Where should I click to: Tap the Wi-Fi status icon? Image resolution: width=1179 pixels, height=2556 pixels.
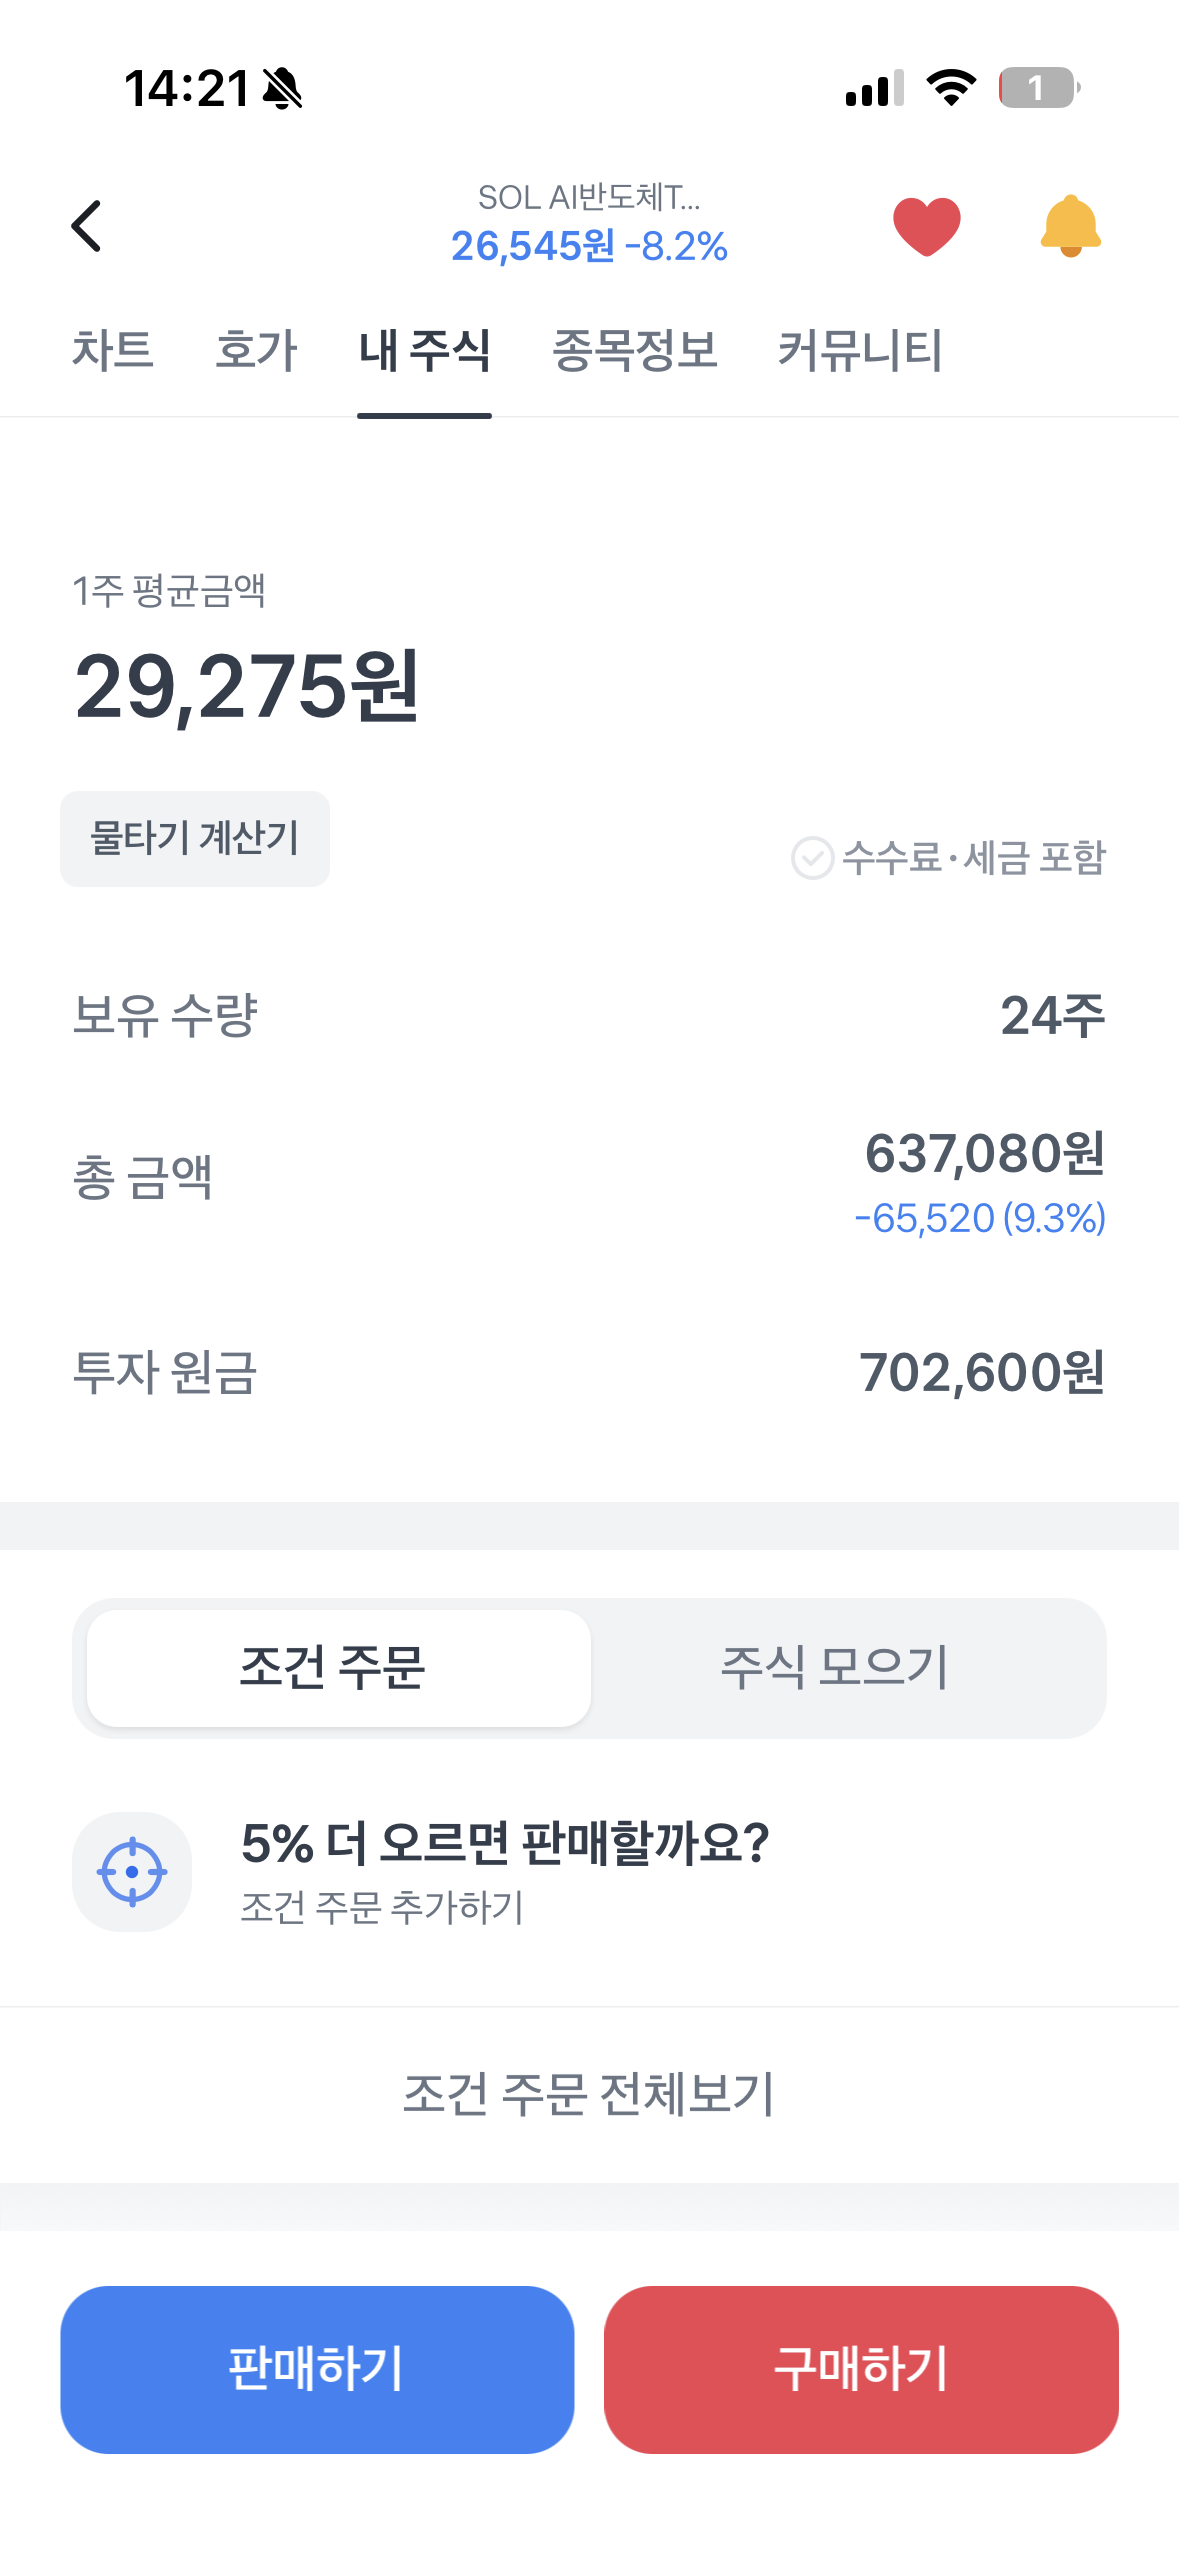click(x=951, y=88)
